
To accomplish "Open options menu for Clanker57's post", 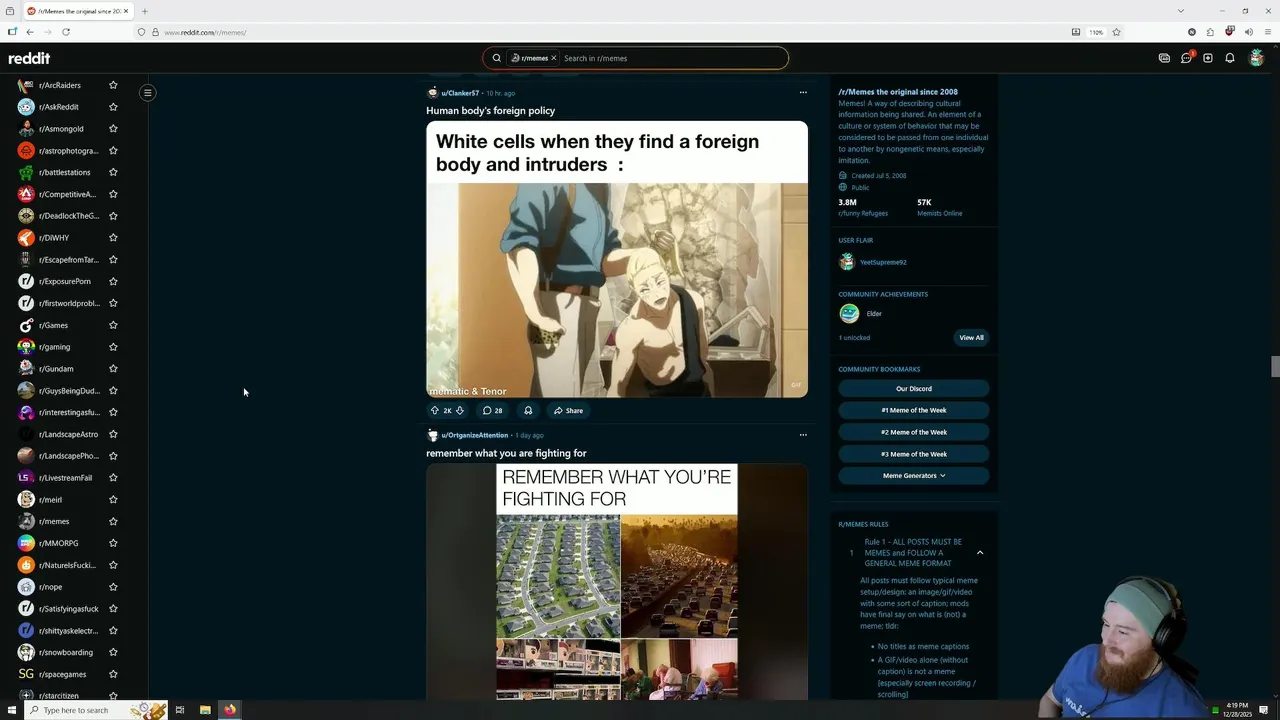I will click(803, 93).
